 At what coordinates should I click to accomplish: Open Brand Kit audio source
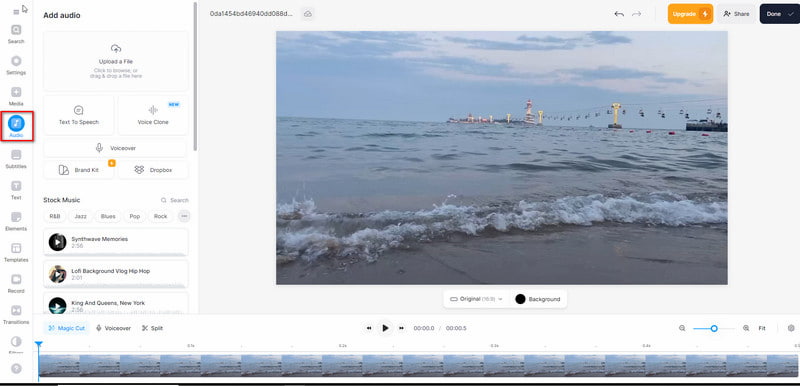pos(79,170)
